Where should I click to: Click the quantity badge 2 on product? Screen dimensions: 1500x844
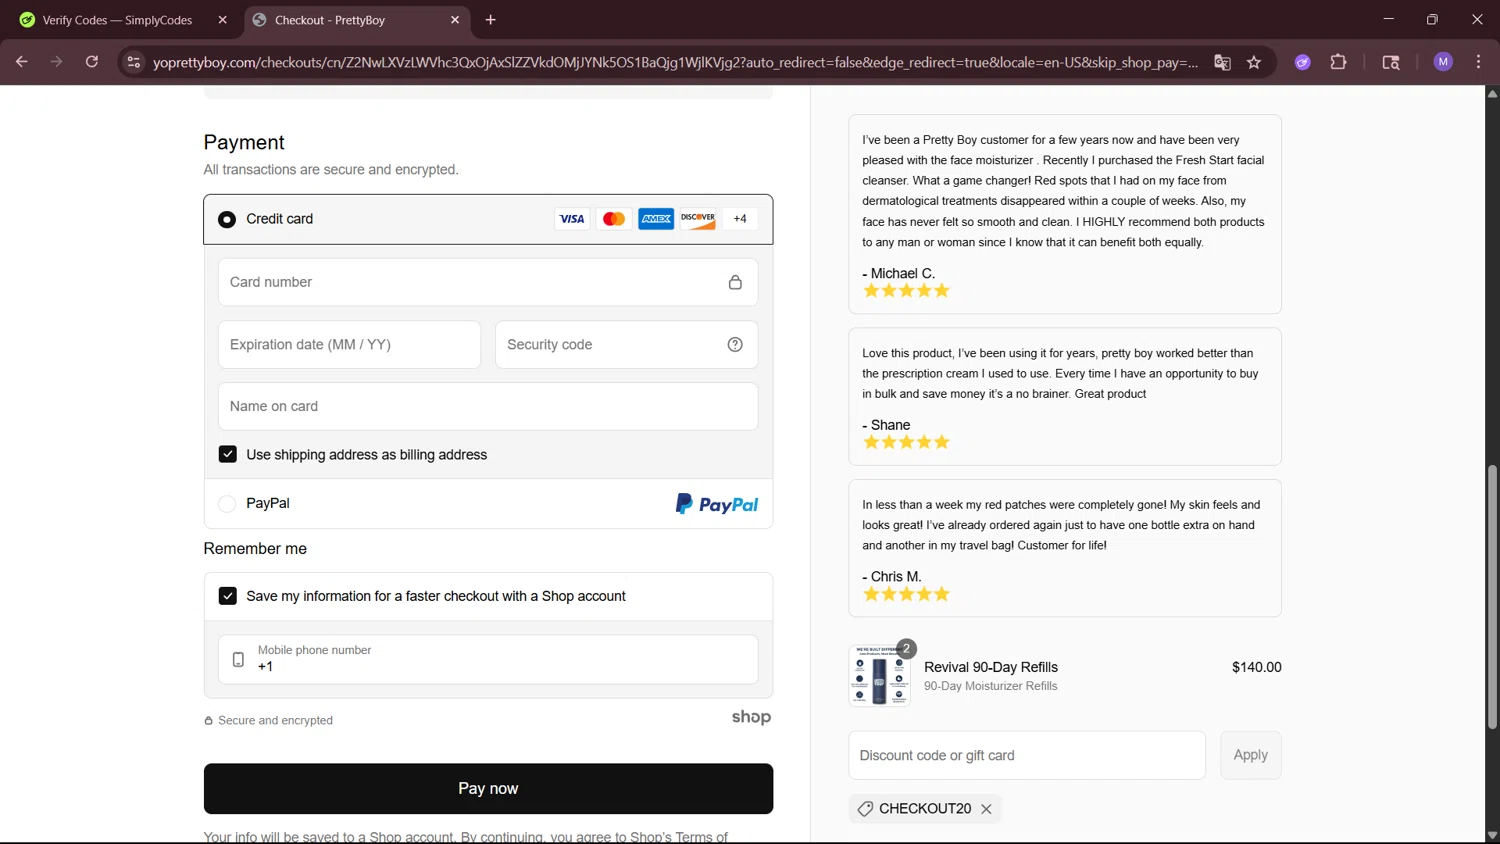click(x=907, y=649)
